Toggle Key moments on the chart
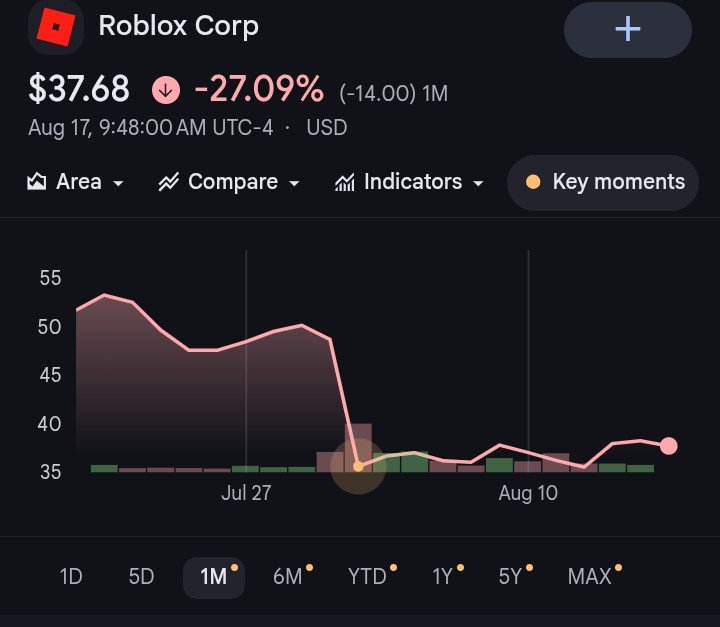 pos(603,182)
